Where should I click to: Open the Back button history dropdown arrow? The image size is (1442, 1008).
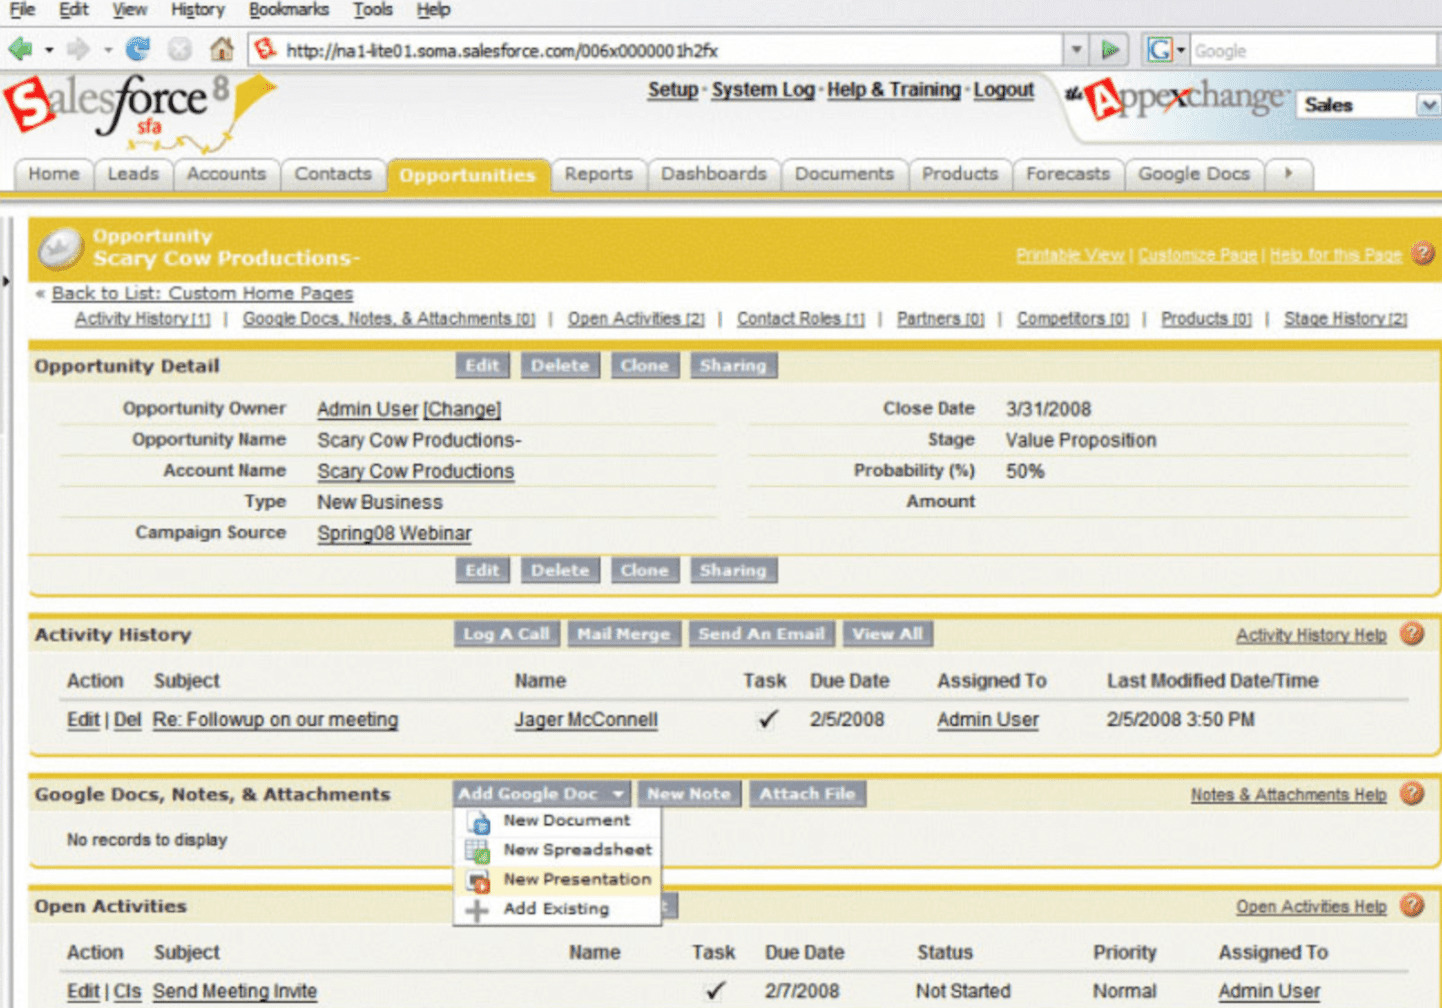pyautogui.click(x=49, y=50)
